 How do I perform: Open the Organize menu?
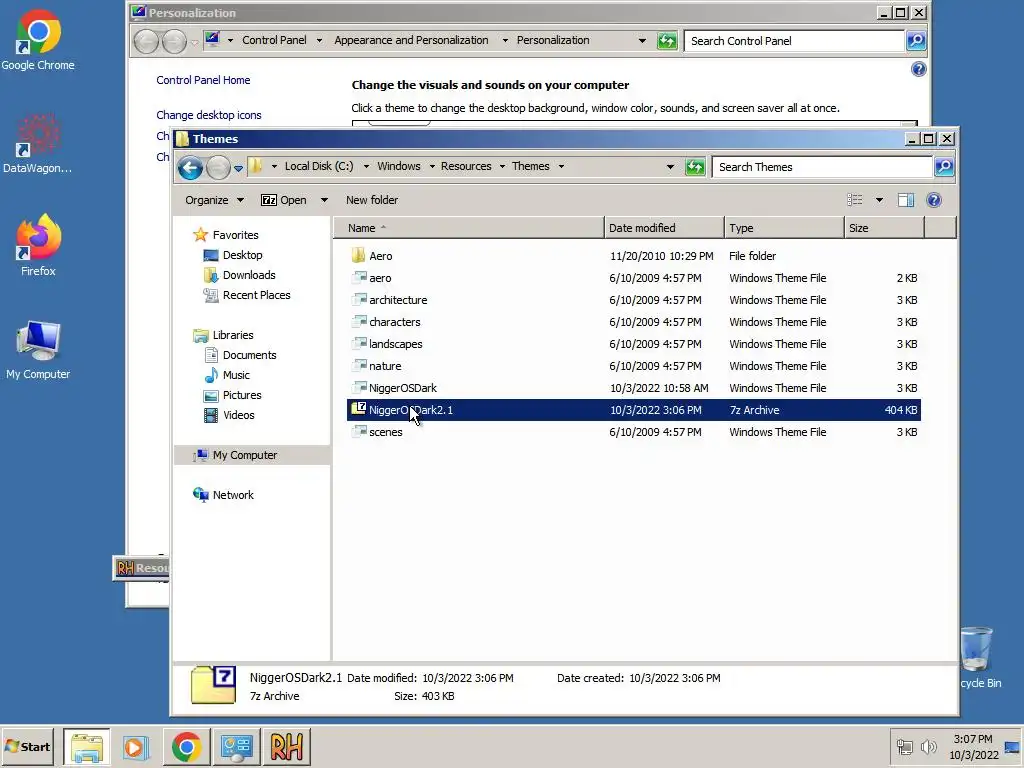tap(214, 200)
